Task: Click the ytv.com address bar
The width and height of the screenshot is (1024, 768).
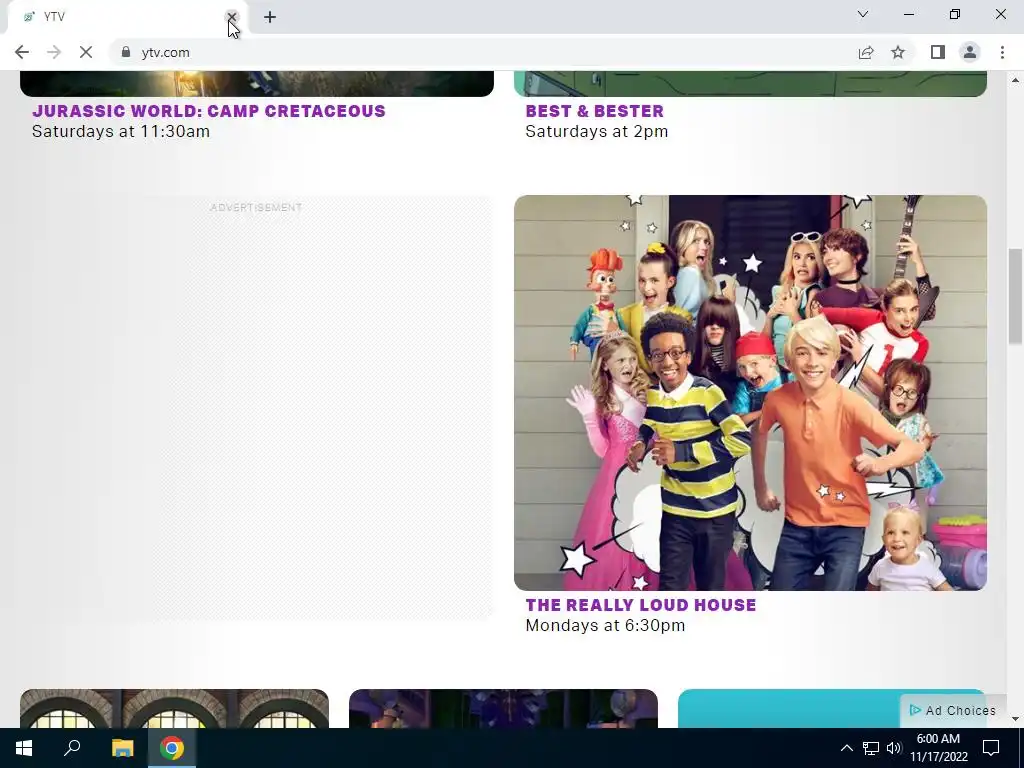Action: [x=483, y=52]
